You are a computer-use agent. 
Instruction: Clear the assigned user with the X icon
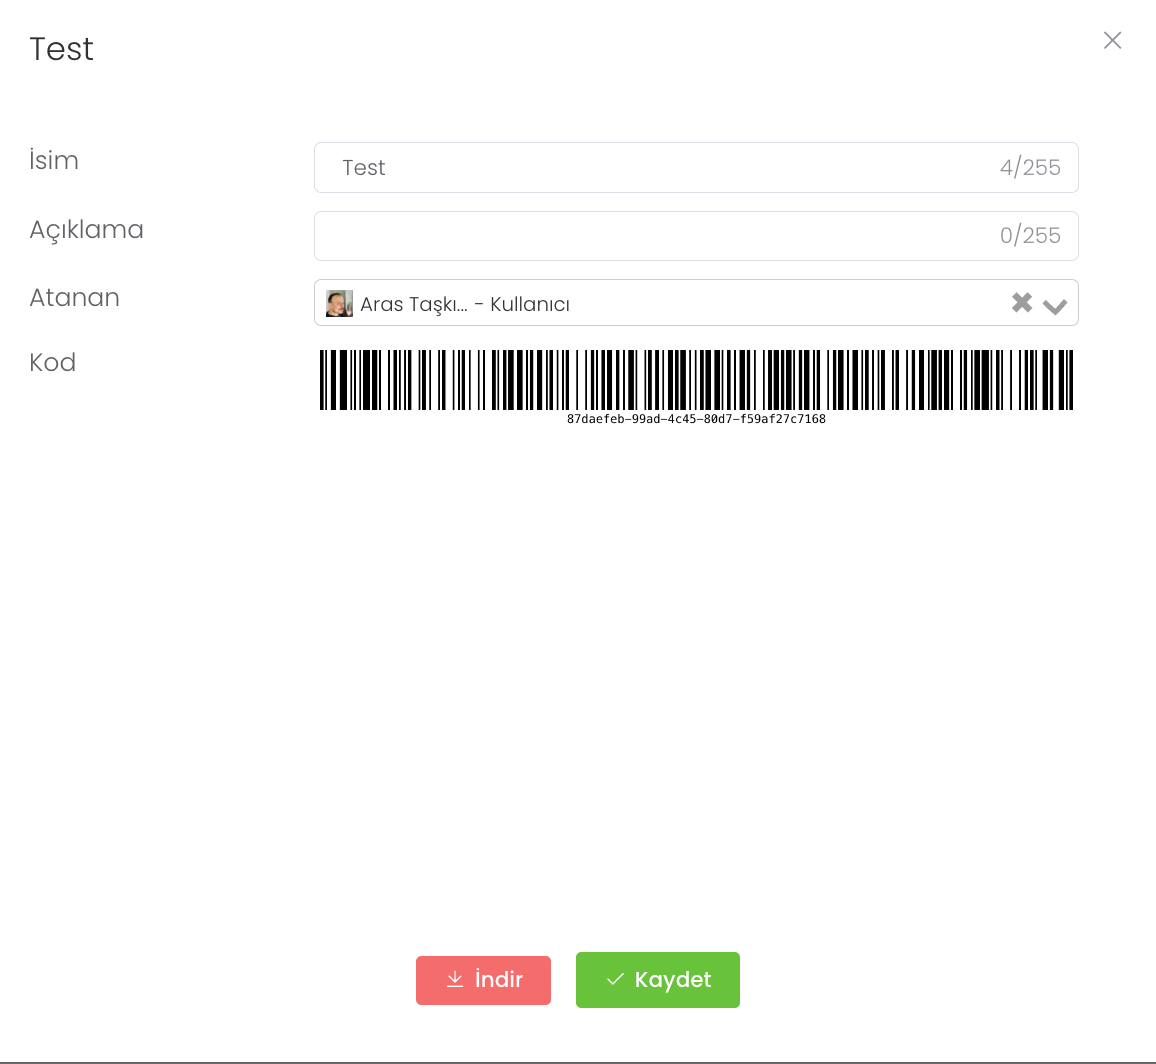(1021, 303)
